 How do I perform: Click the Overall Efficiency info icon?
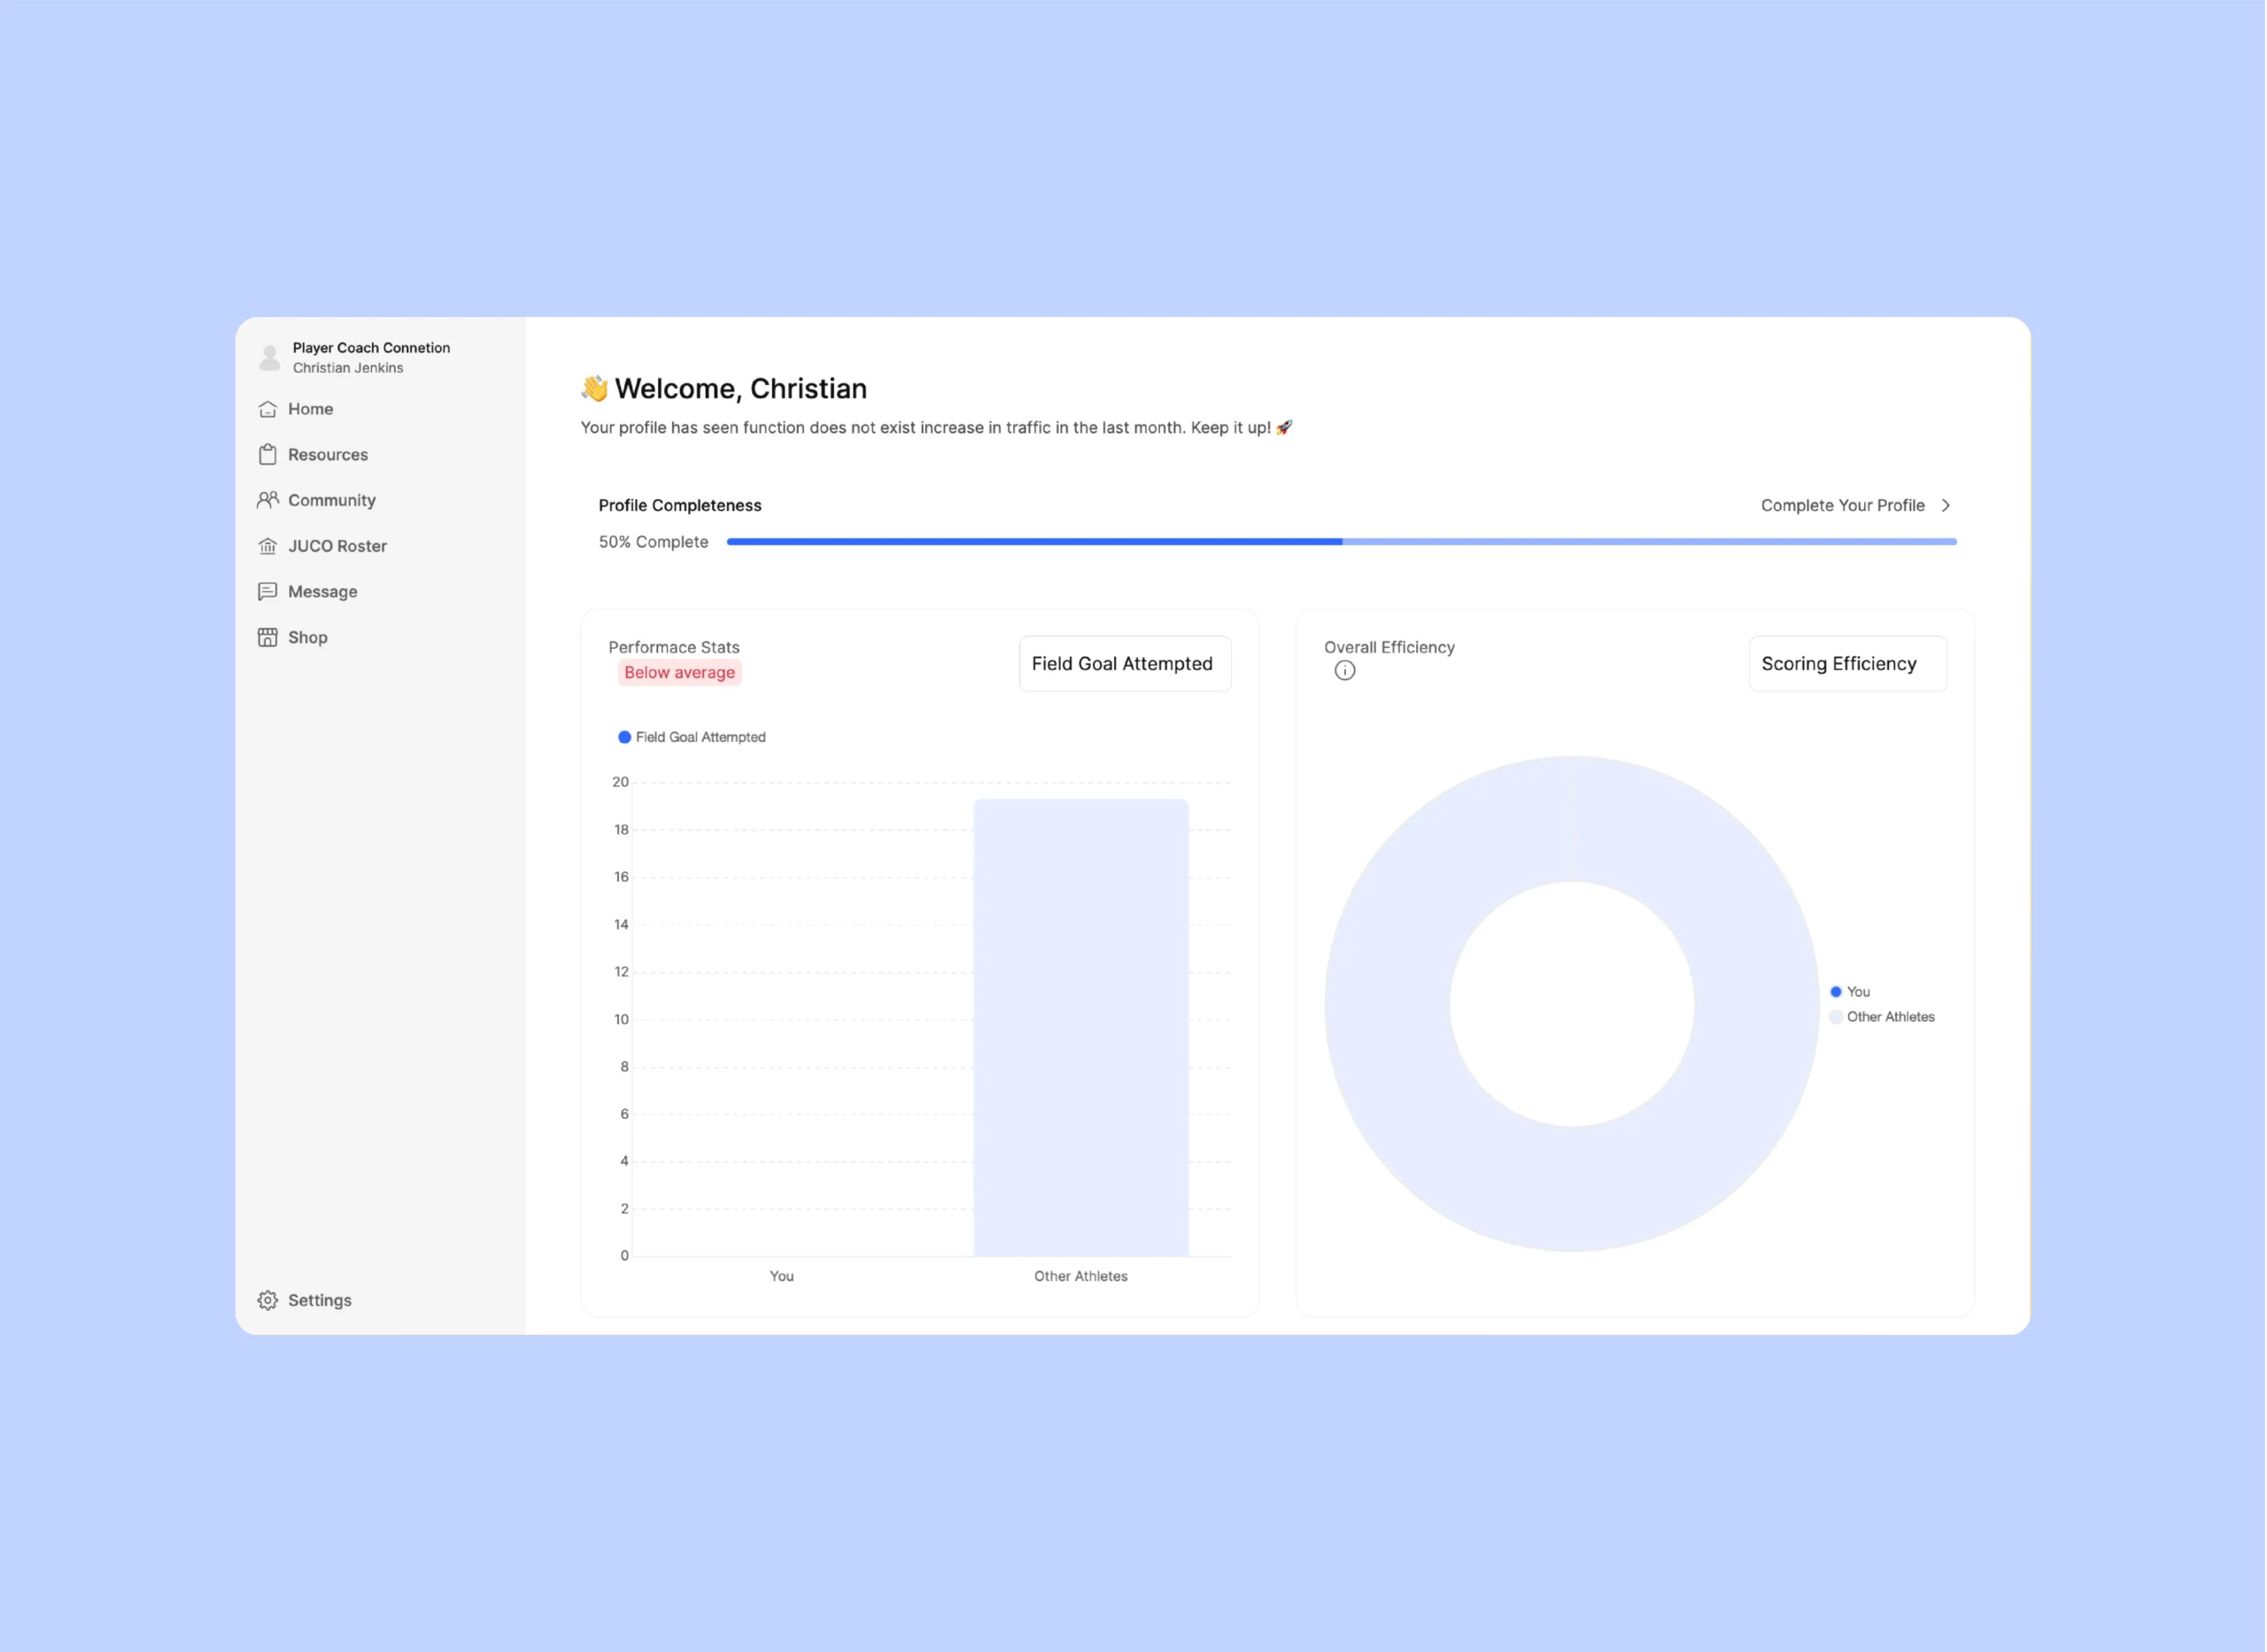1344,671
